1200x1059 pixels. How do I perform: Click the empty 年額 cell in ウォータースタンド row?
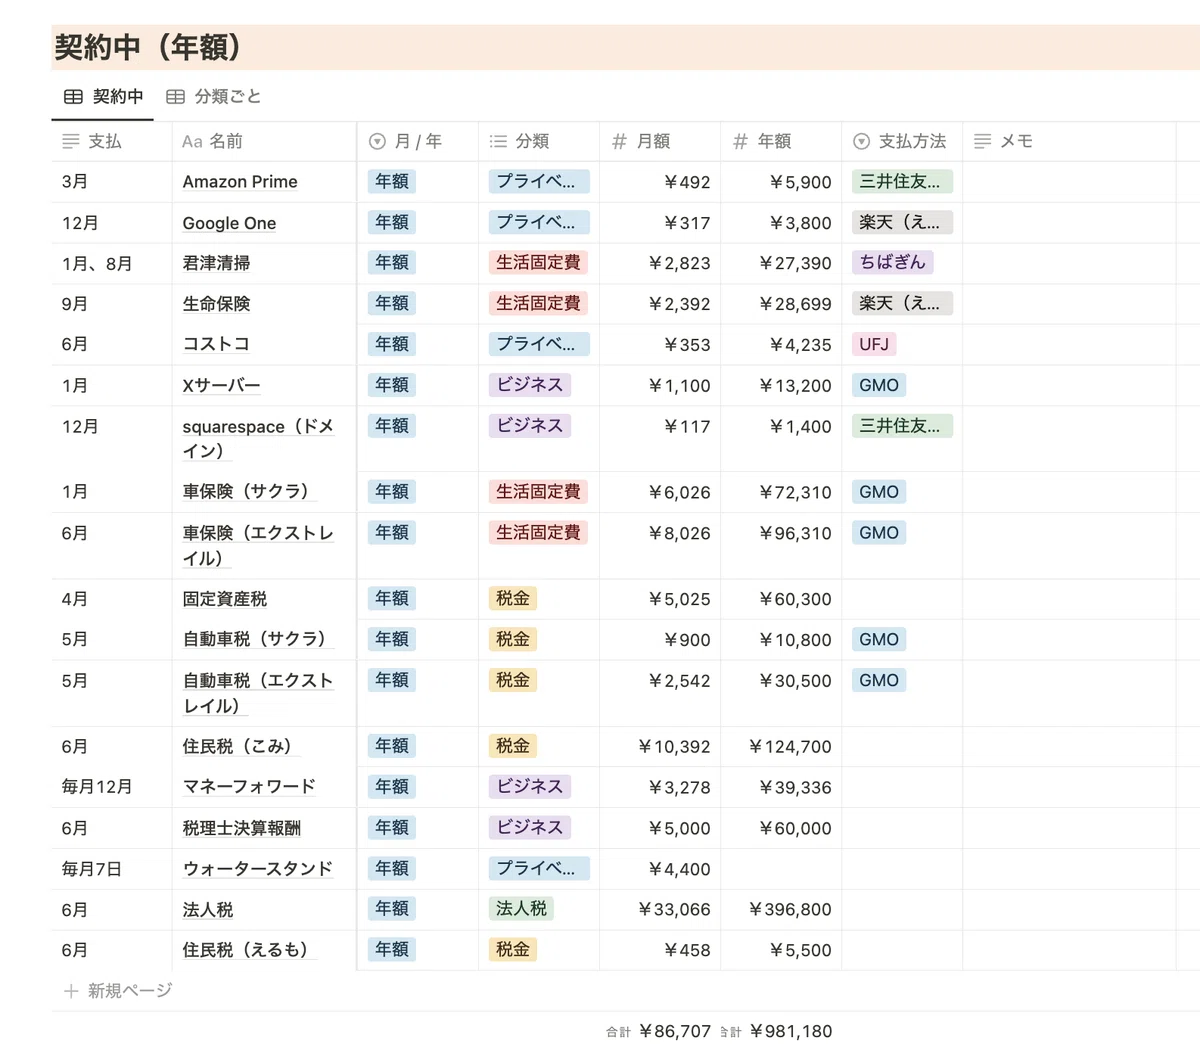click(x=781, y=869)
